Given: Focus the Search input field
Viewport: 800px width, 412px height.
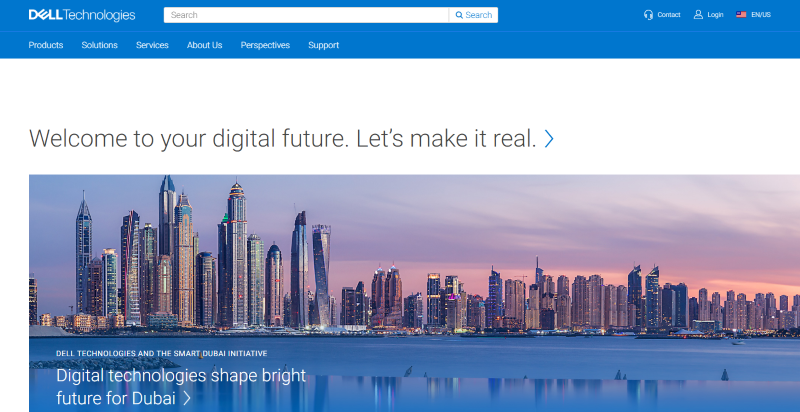Looking at the screenshot, I should (306, 15).
